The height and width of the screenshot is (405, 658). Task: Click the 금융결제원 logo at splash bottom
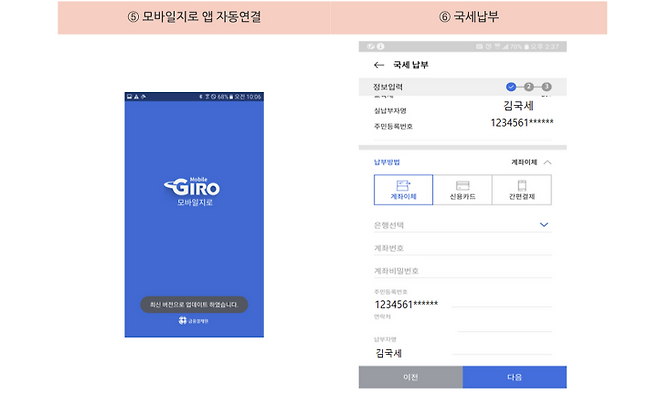(194, 321)
